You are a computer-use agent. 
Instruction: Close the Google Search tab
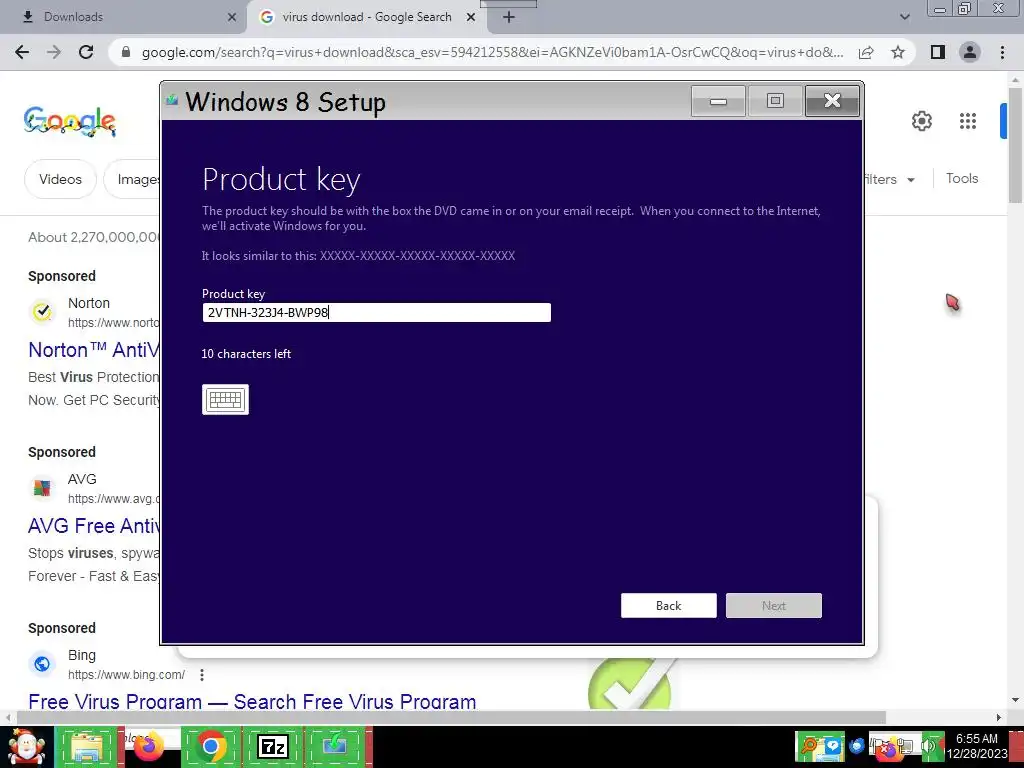(471, 18)
